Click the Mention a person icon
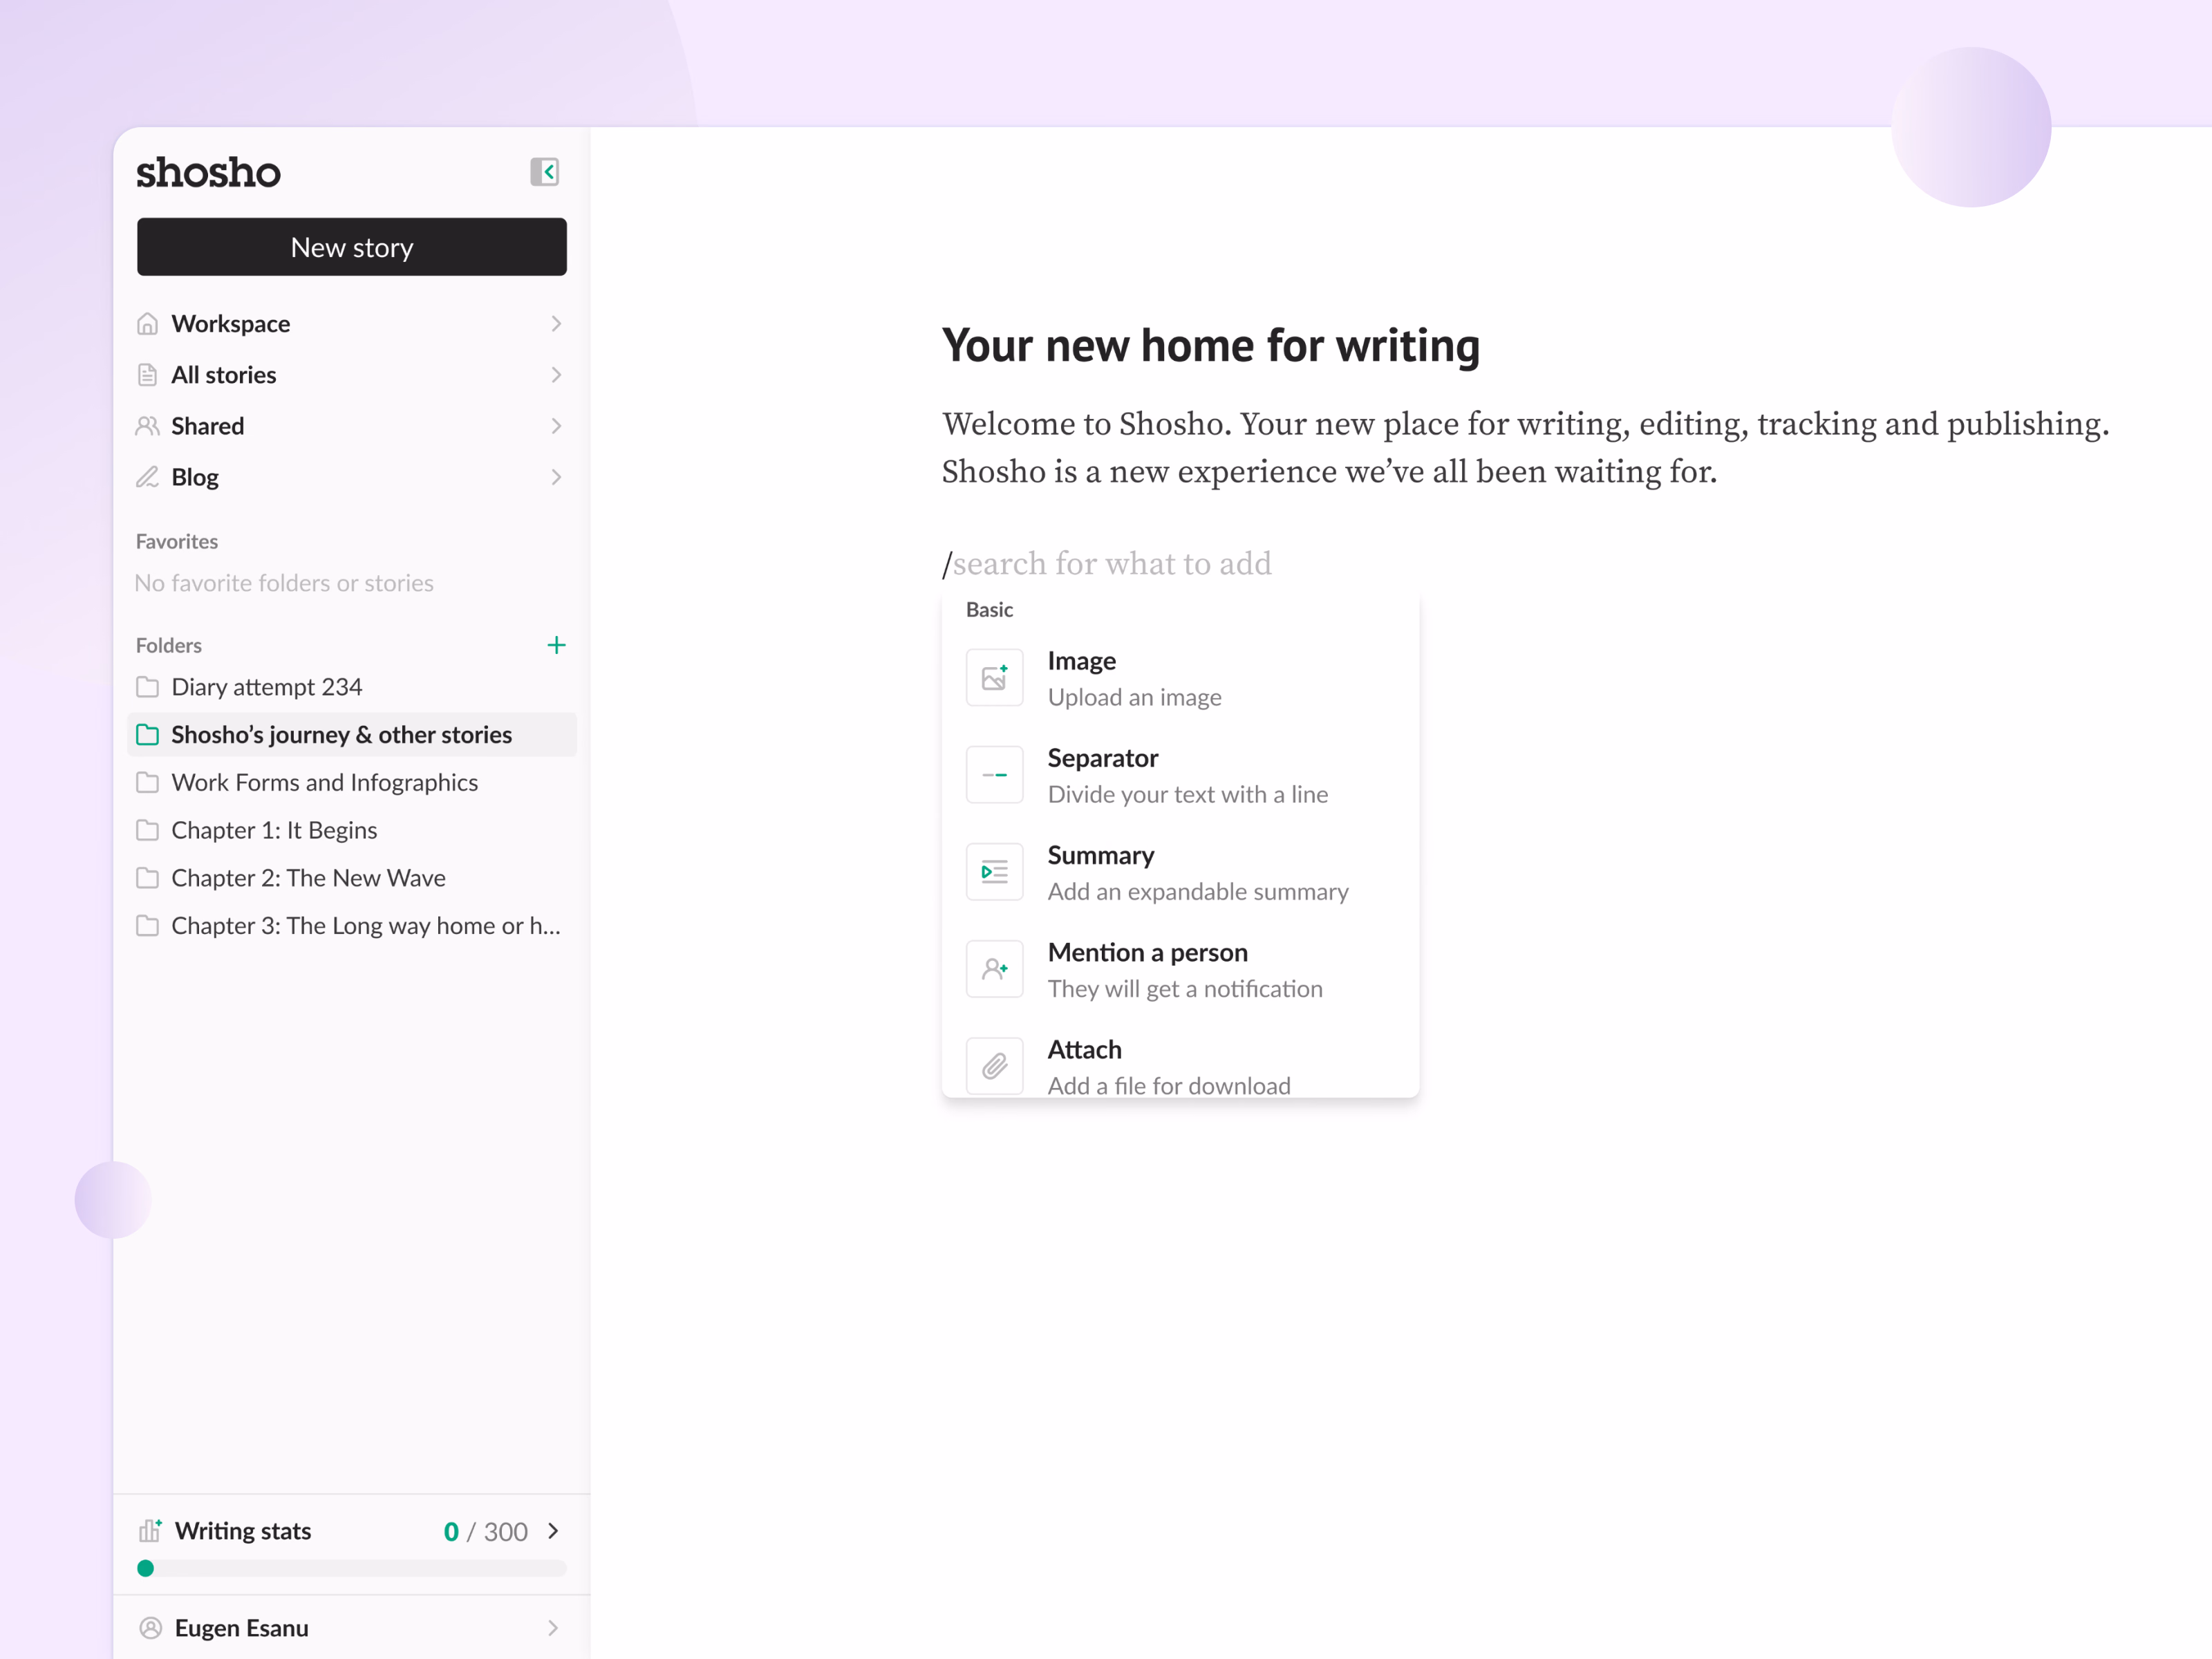 [x=994, y=969]
